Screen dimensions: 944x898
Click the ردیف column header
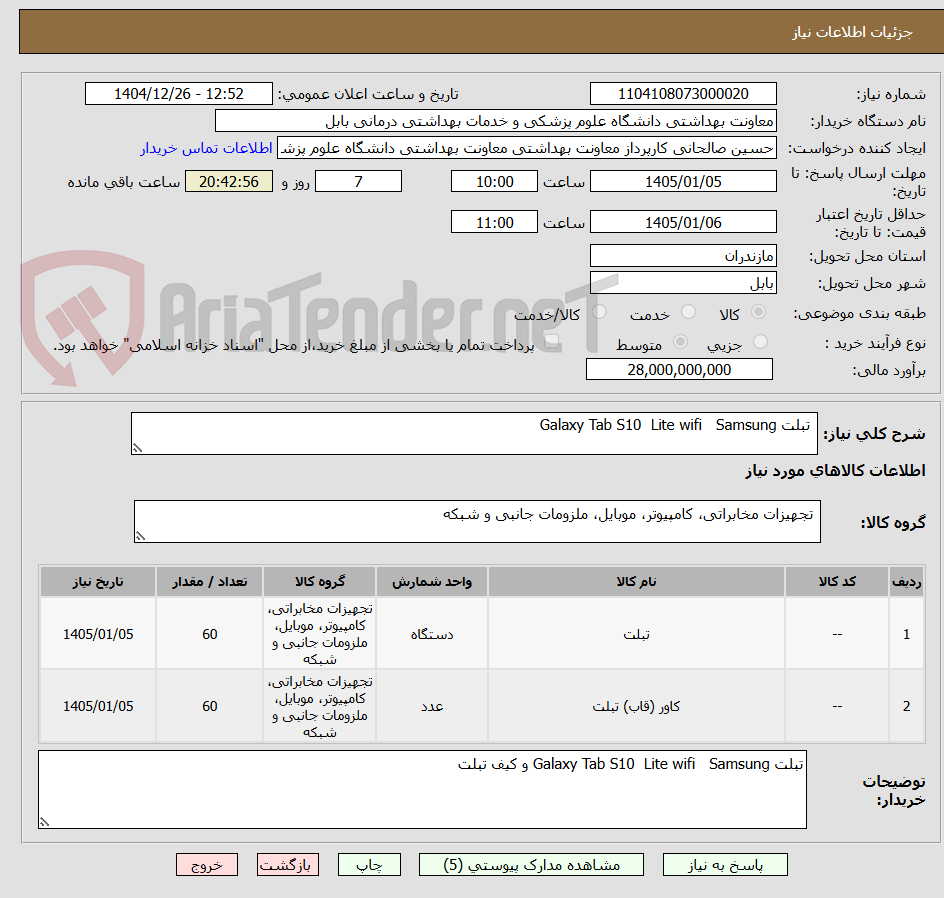point(906,581)
